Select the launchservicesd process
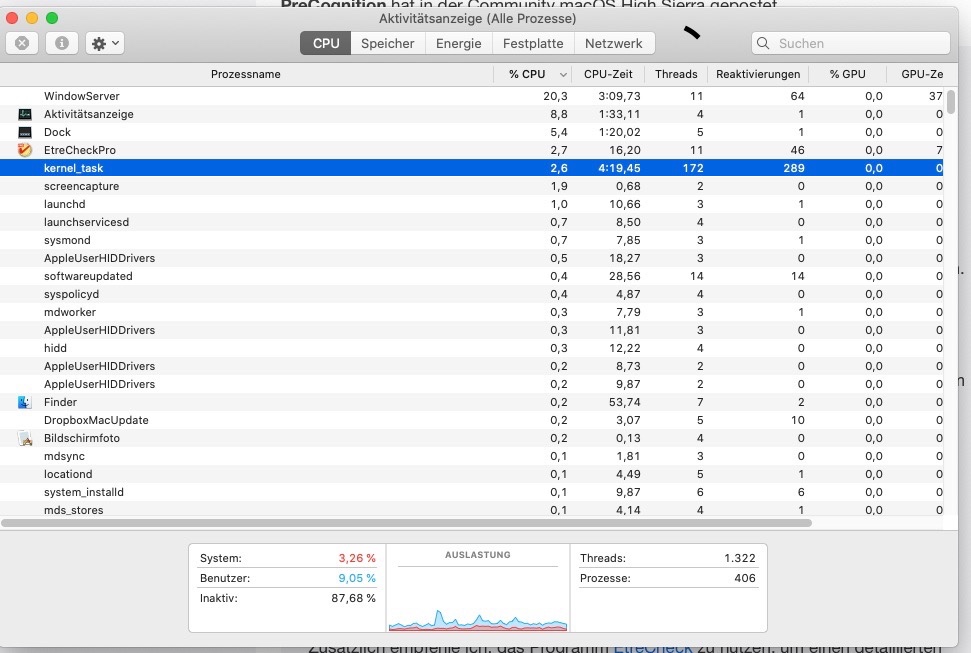The width and height of the screenshot is (971, 653). pyautogui.click(x=472, y=222)
